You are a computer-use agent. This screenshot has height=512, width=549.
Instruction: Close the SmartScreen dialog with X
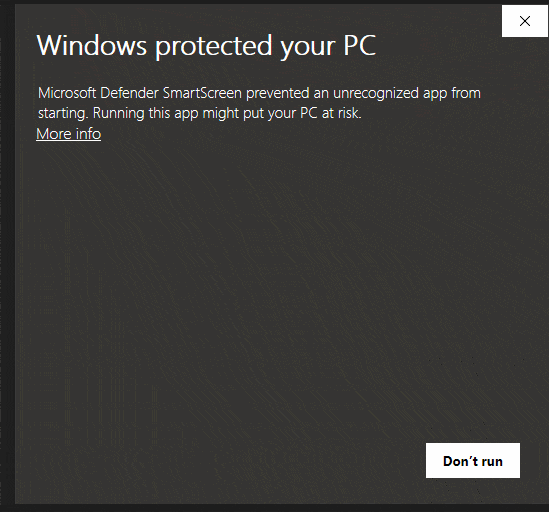[x=524, y=21]
